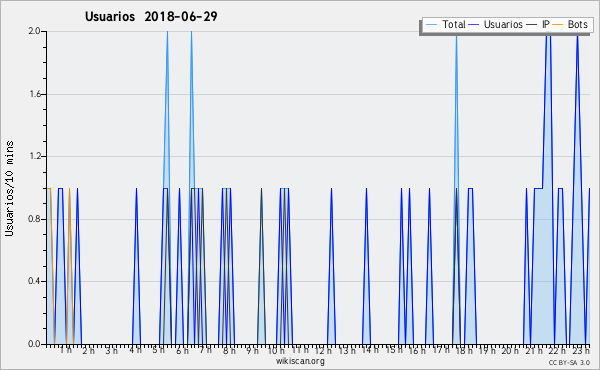600x370 pixels.
Task: Click the light blue Total legend line
Action: tap(432, 25)
